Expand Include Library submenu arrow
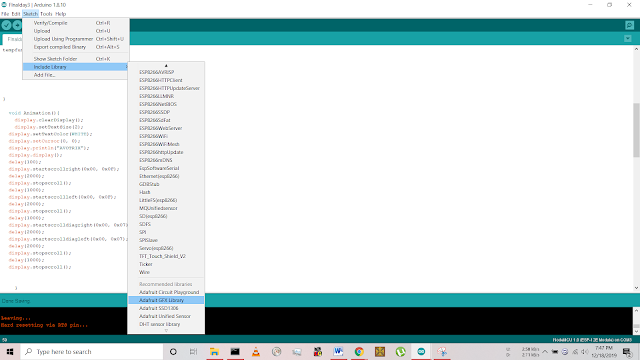The height and width of the screenshot is (360, 640). 127,67
